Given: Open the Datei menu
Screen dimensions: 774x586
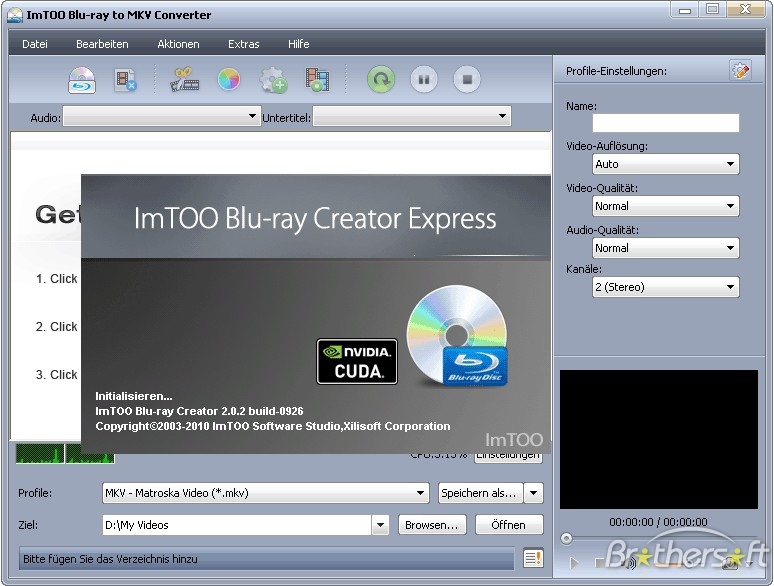Looking at the screenshot, I should point(35,44).
